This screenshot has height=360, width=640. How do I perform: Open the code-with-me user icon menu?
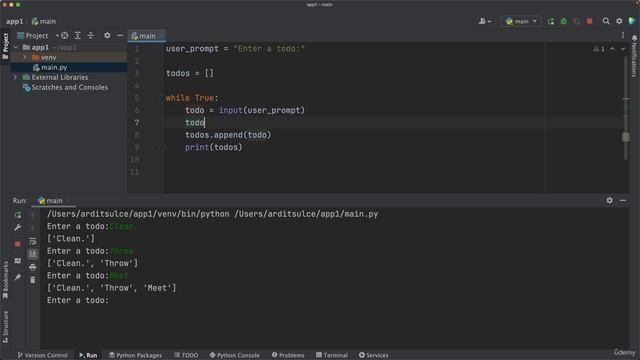coord(485,21)
